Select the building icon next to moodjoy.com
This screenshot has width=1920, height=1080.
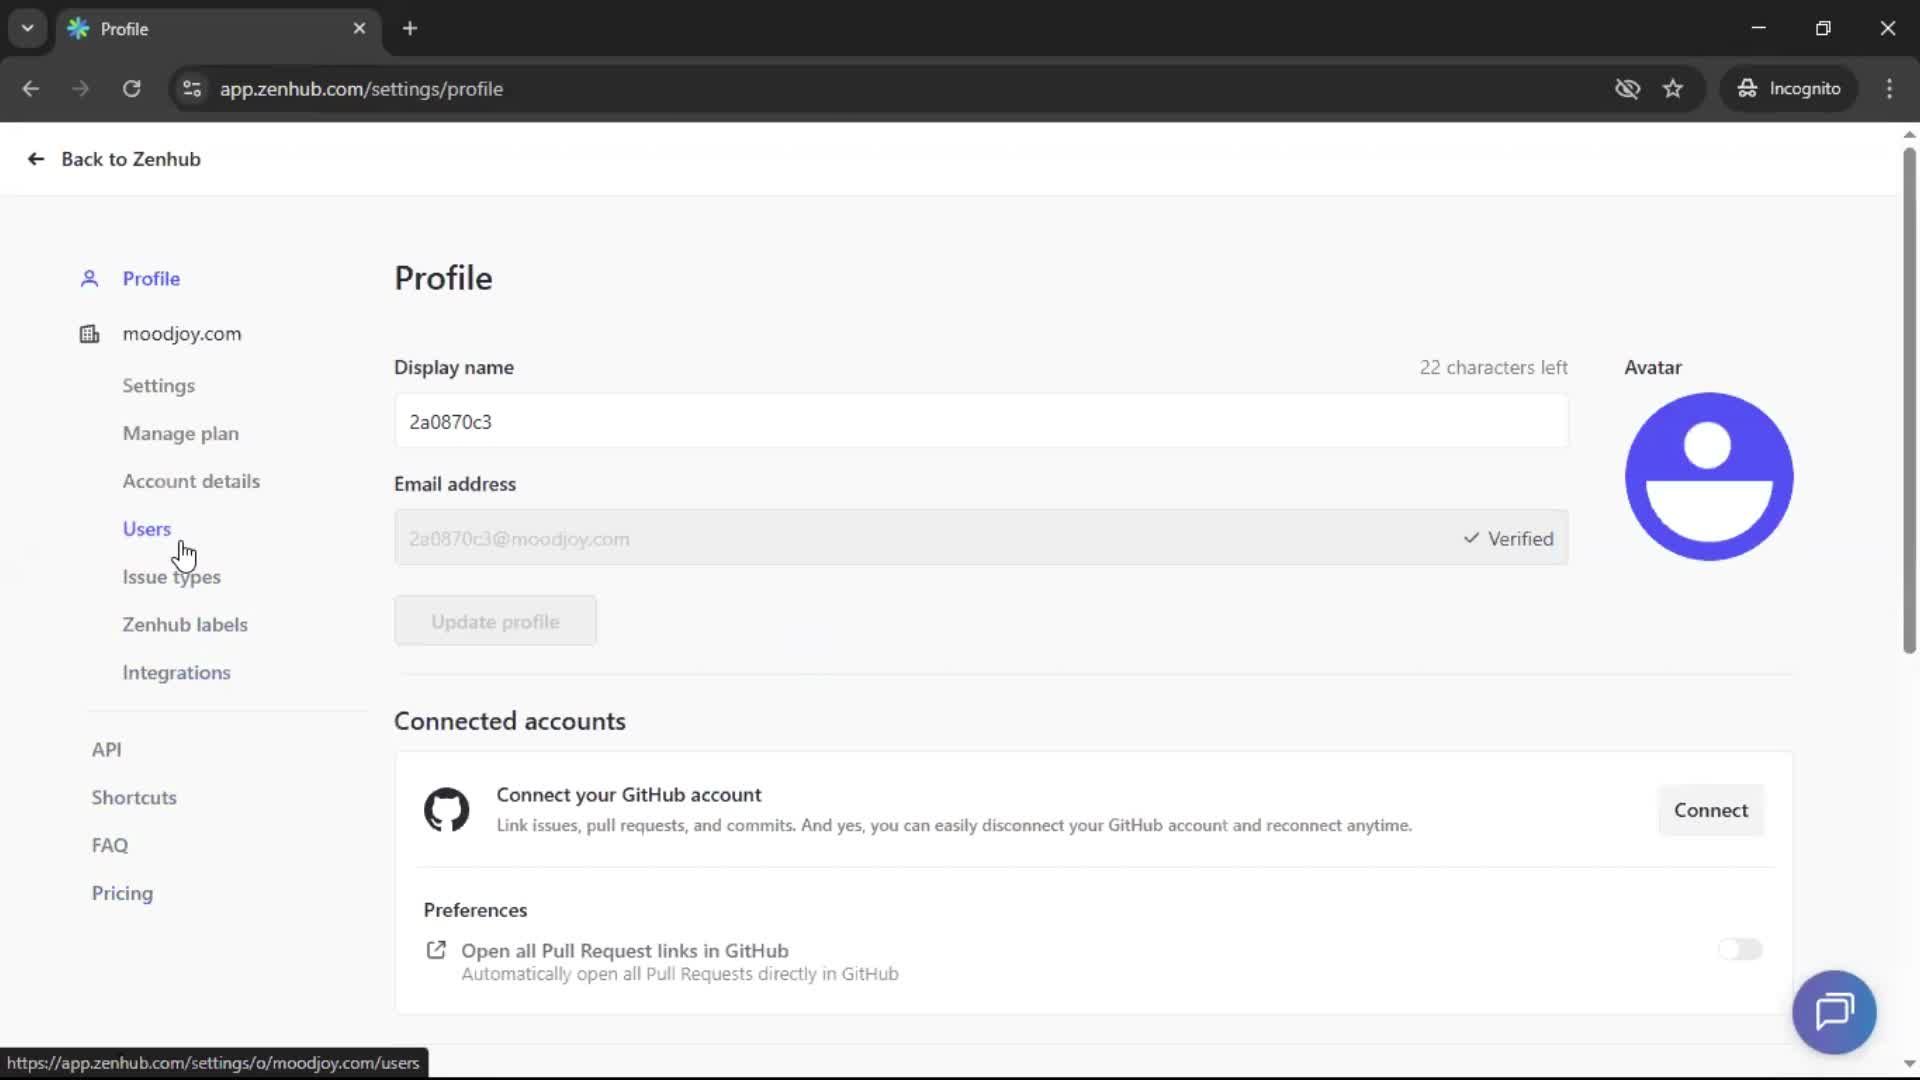tap(89, 334)
